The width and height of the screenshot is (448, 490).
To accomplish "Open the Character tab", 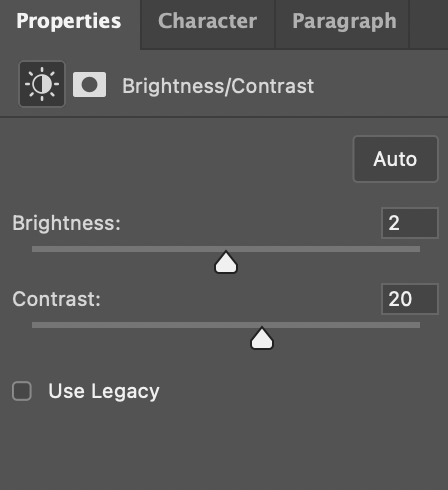I will click(x=207, y=21).
